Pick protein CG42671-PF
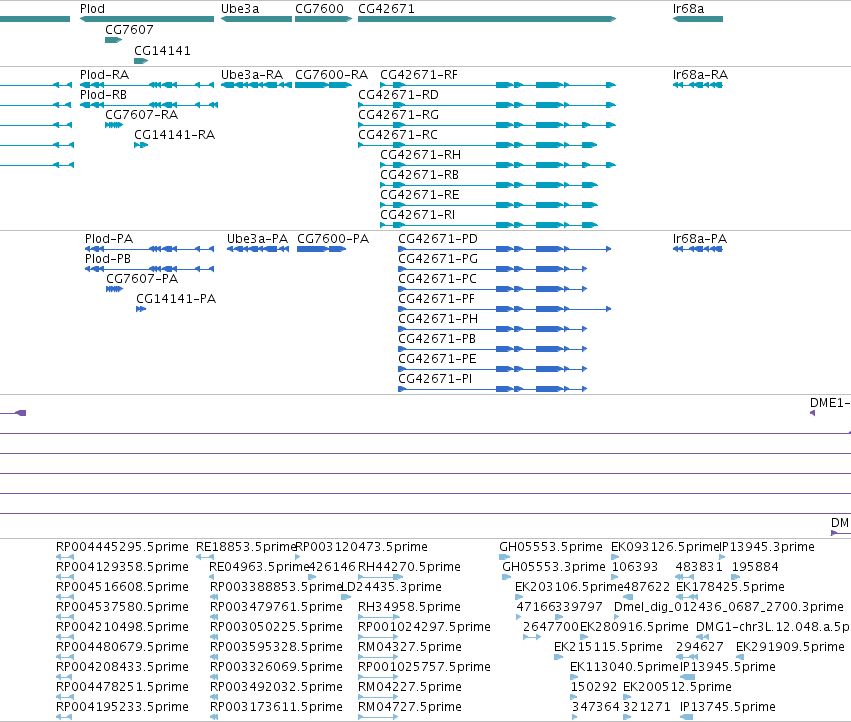The width and height of the screenshot is (851, 722). pos(436,299)
